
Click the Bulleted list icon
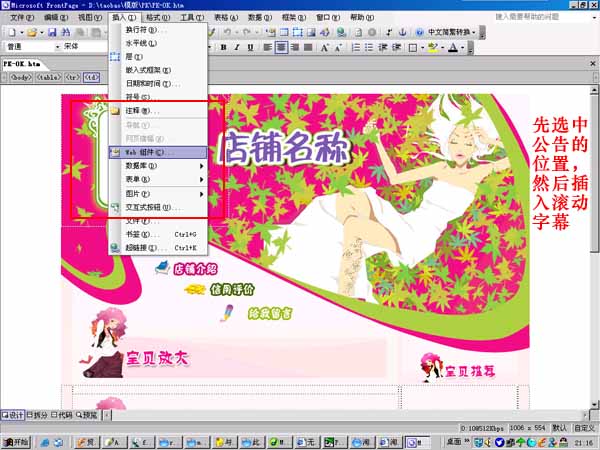point(369,47)
